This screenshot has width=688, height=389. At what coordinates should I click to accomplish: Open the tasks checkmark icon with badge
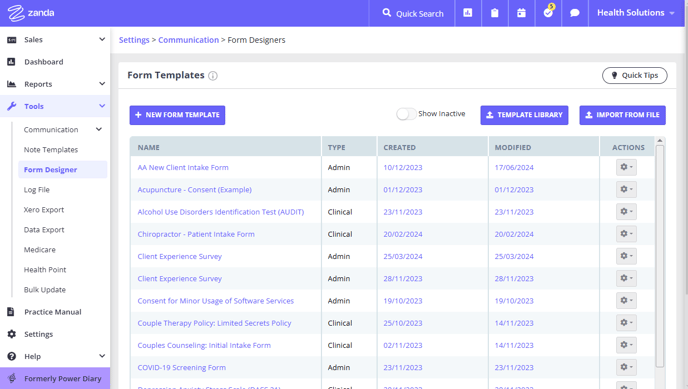pos(548,12)
